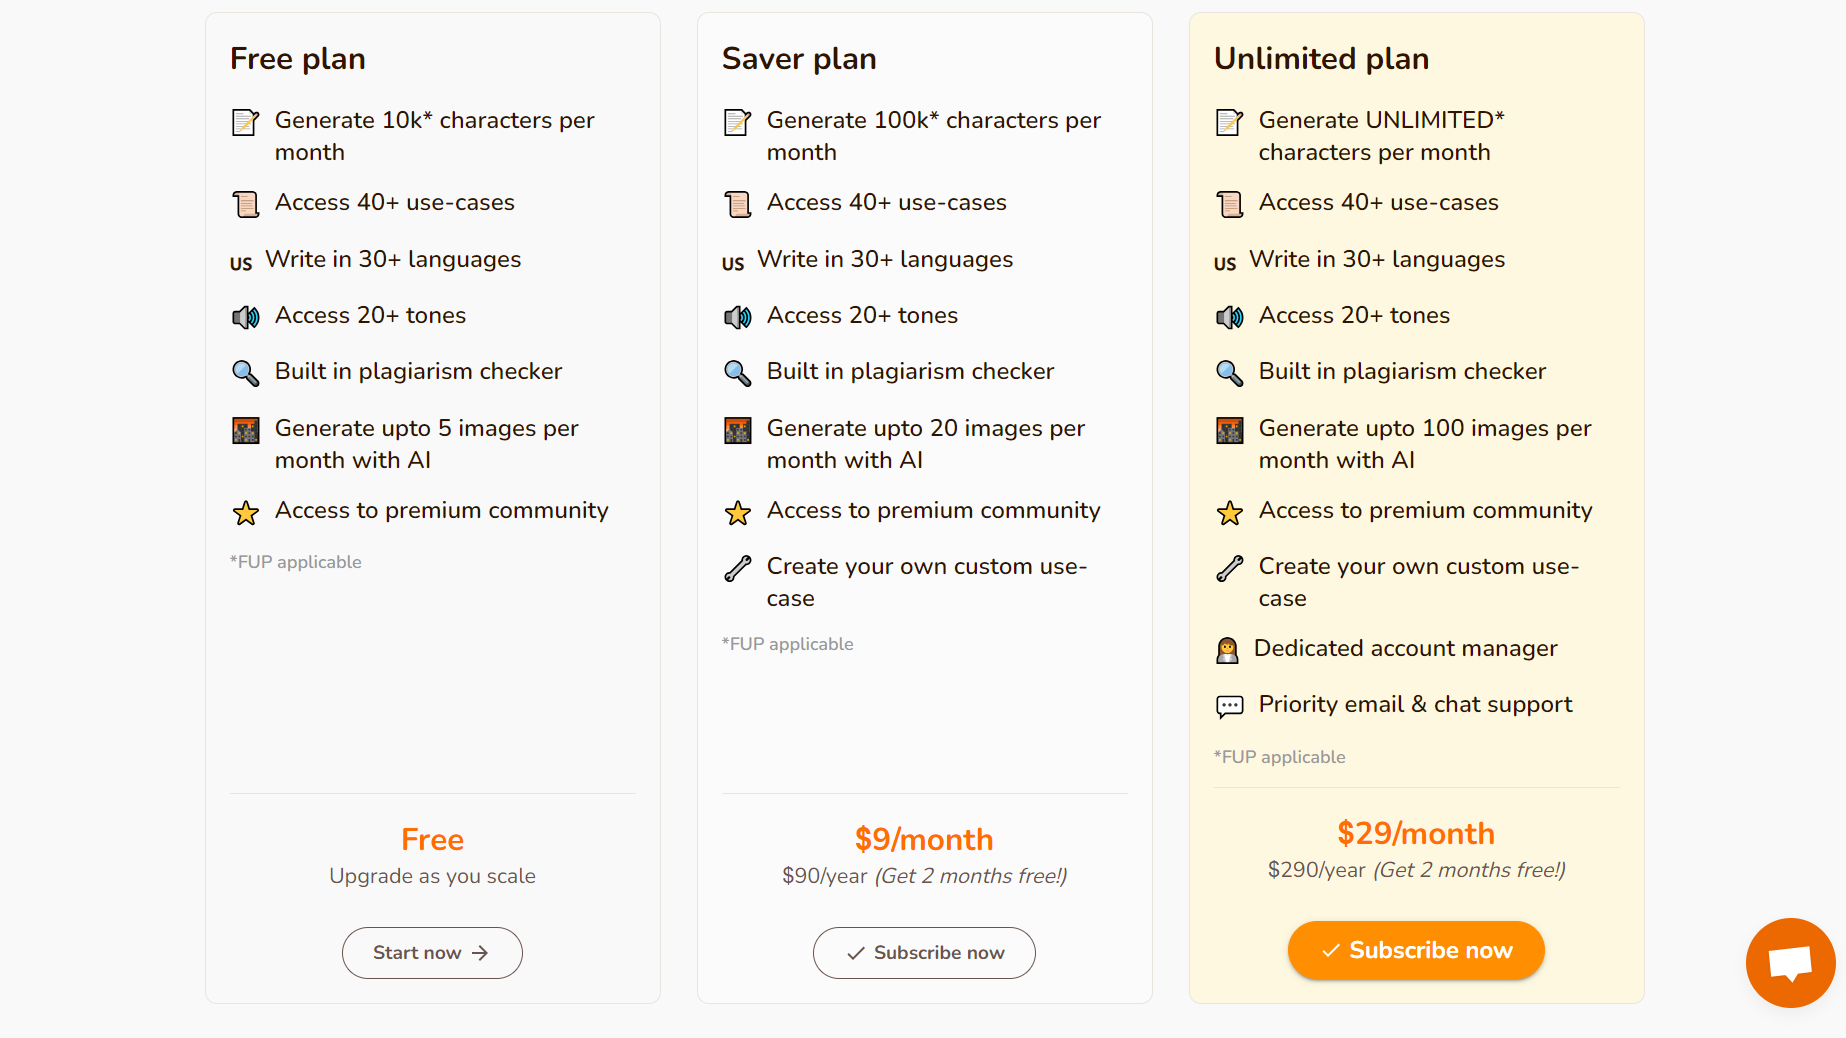The height and width of the screenshot is (1038, 1846).
Task: Click the Unlimited plan heading
Action: tap(1321, 58)
